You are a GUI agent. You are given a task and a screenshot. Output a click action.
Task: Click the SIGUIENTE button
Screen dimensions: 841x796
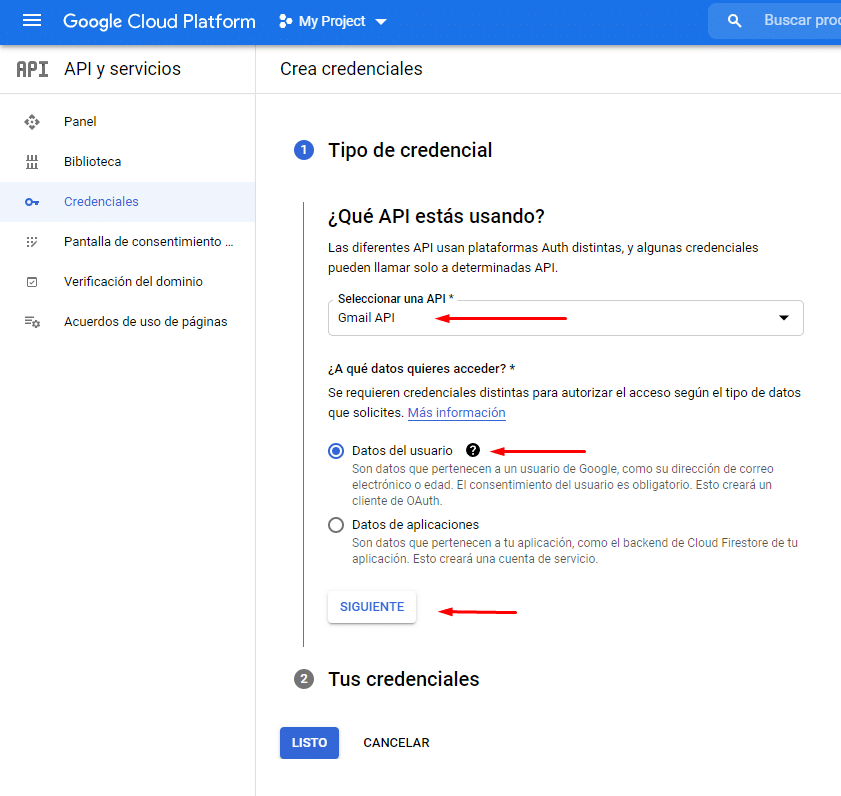click(x=372, y=607)
